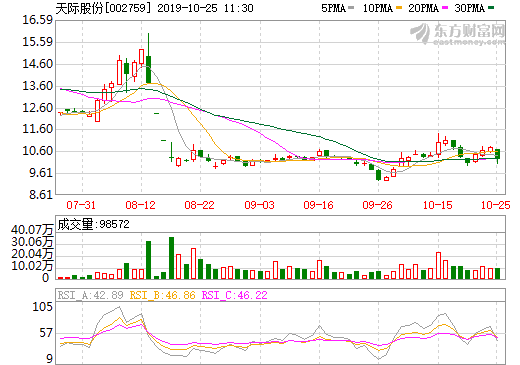The width and height of the screenshot is (520, 365).
Task: Click the 8.61 price axis label
Action: [x=41, y=195]
